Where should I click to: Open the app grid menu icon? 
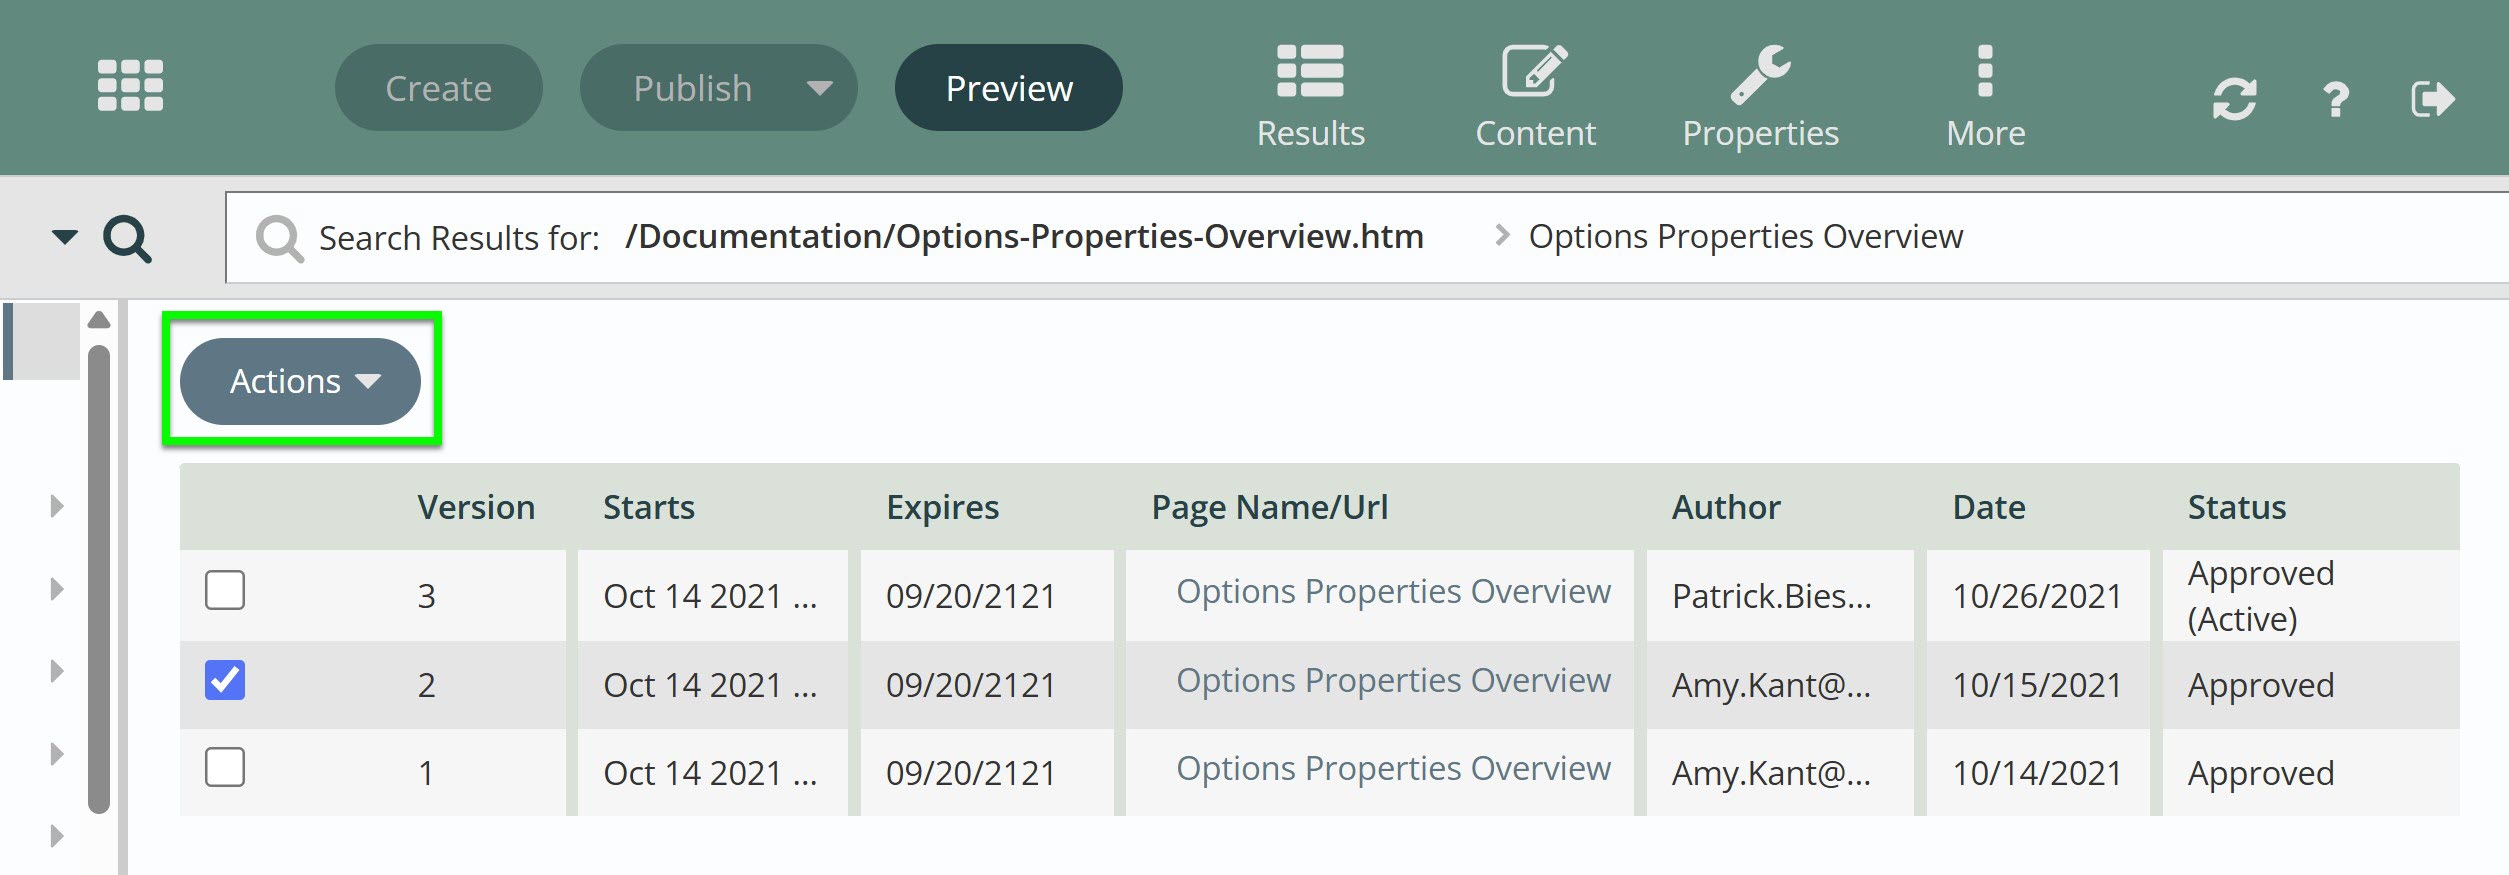coord(130,85)
